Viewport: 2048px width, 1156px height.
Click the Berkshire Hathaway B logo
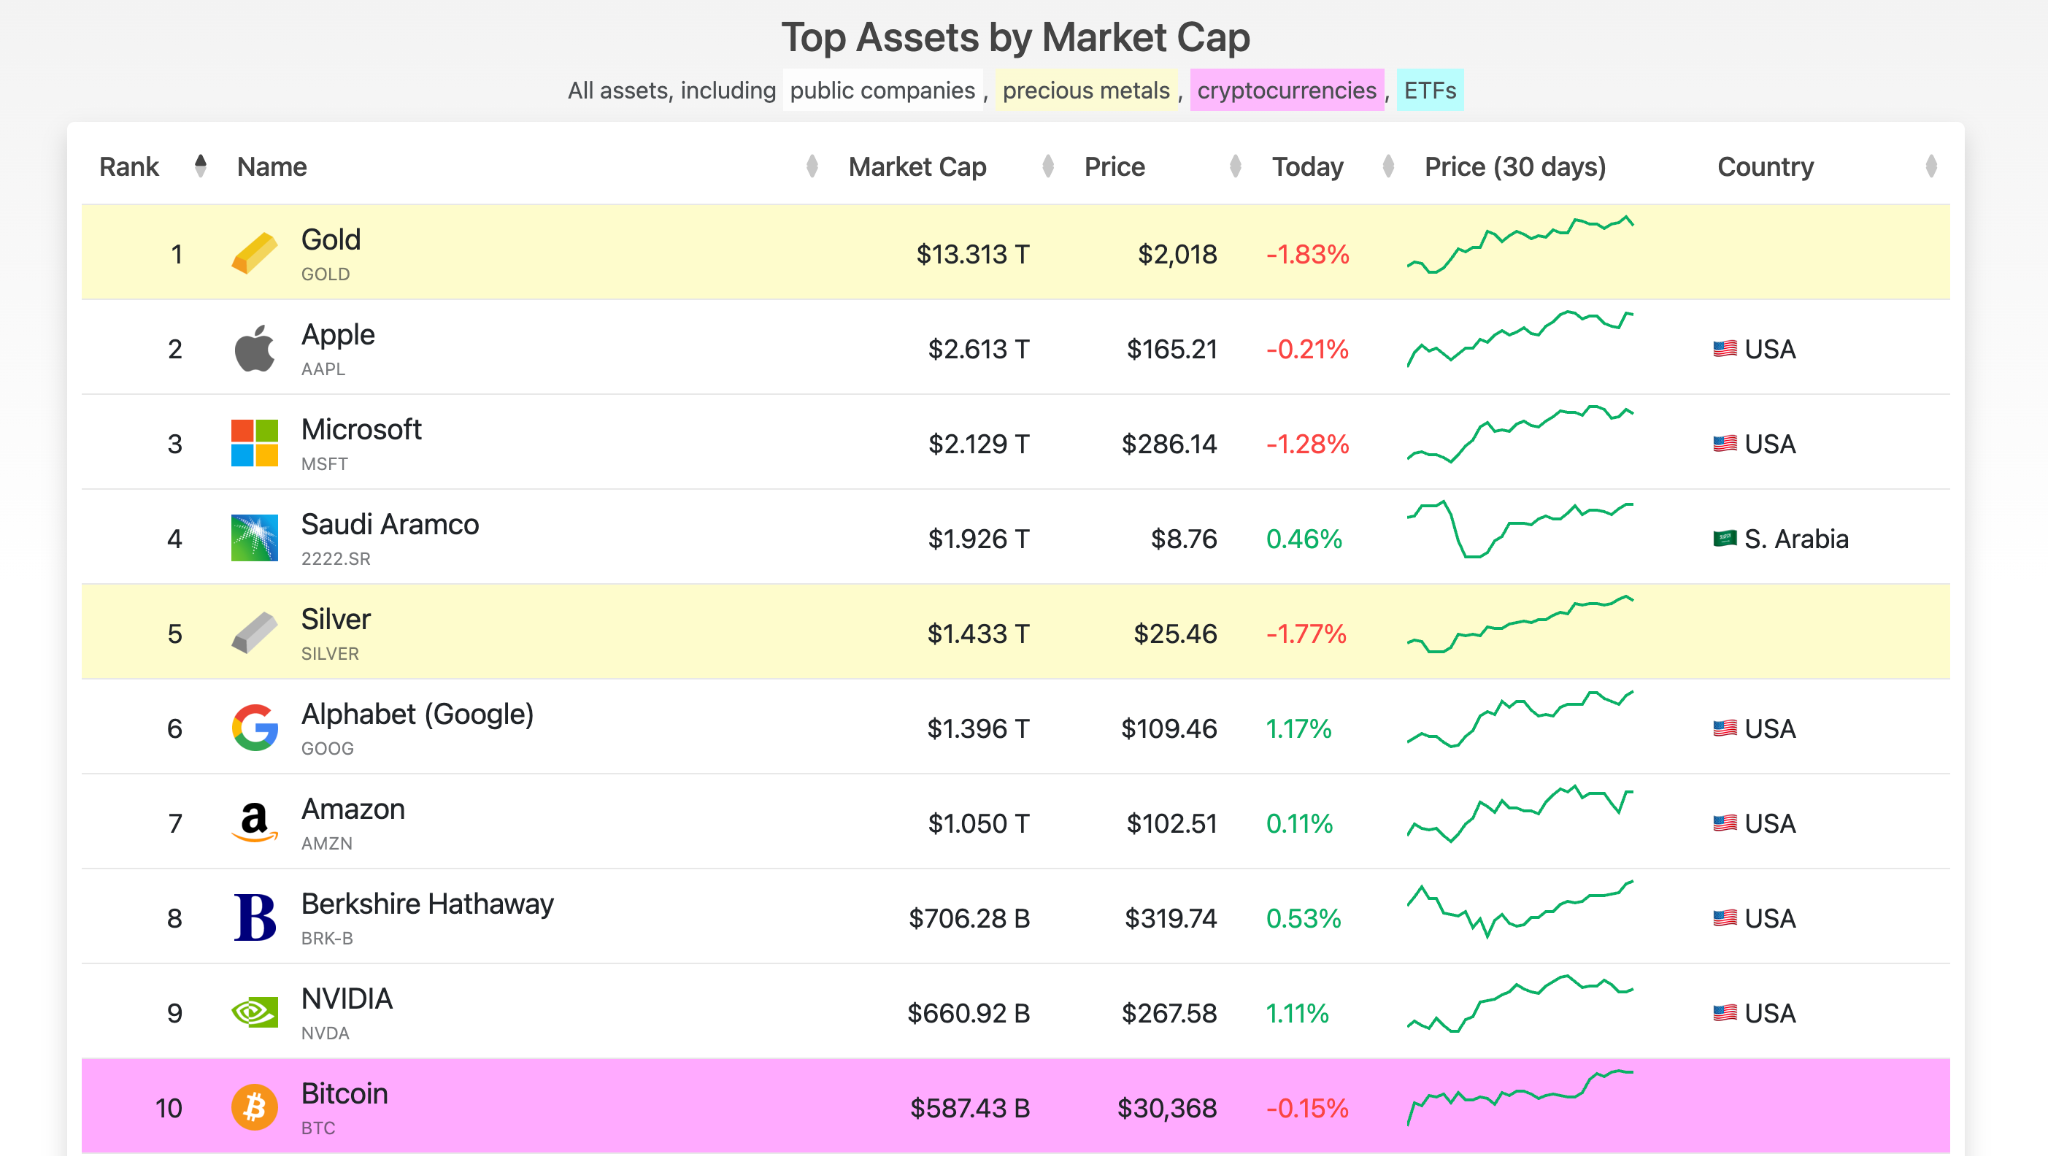tap(254, 918)
